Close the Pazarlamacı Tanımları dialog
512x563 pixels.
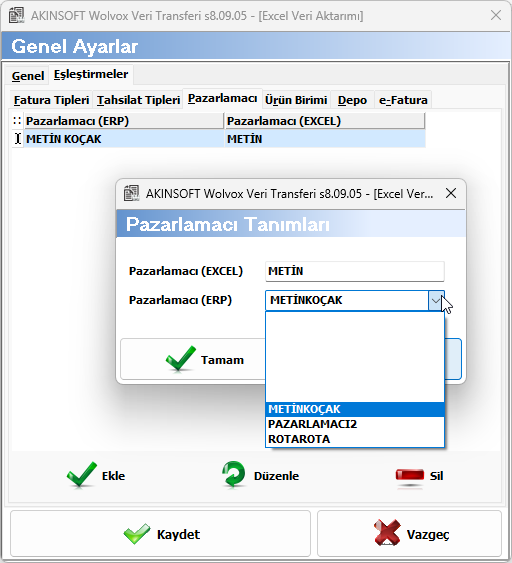coord(451,193)
